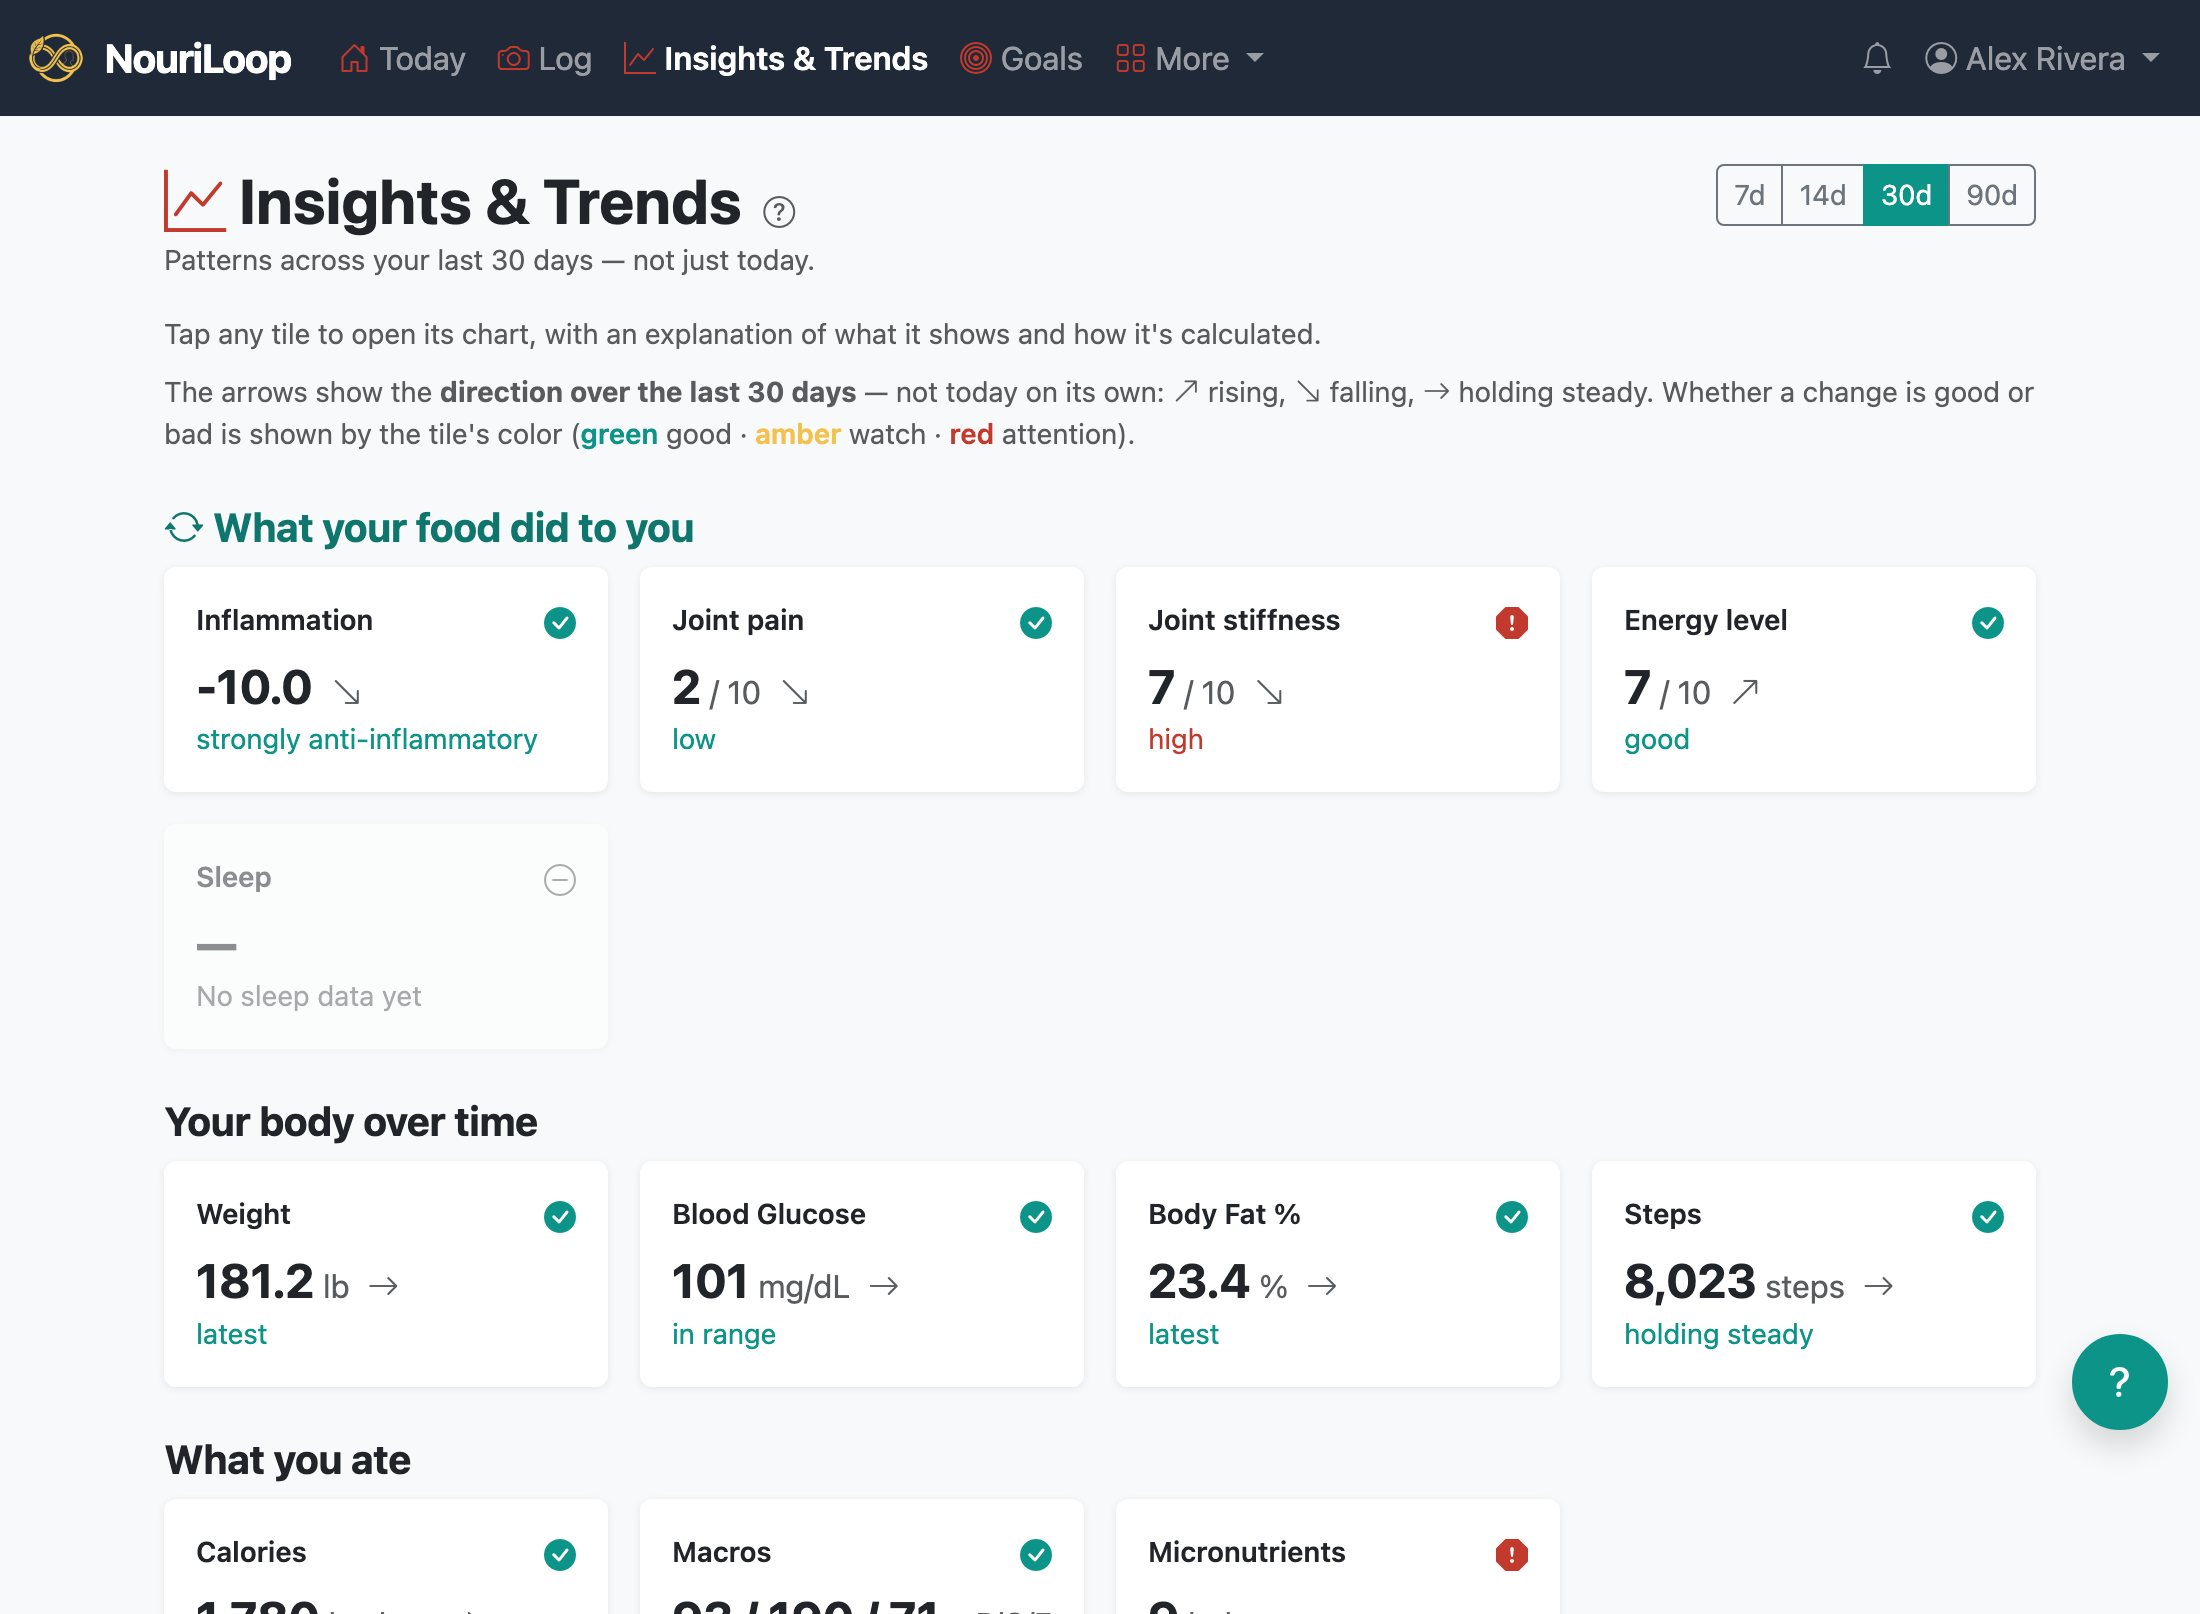
Task: Click Body Fat % green check icon
Action: pyautogui.click(x=1512, y=1216)
